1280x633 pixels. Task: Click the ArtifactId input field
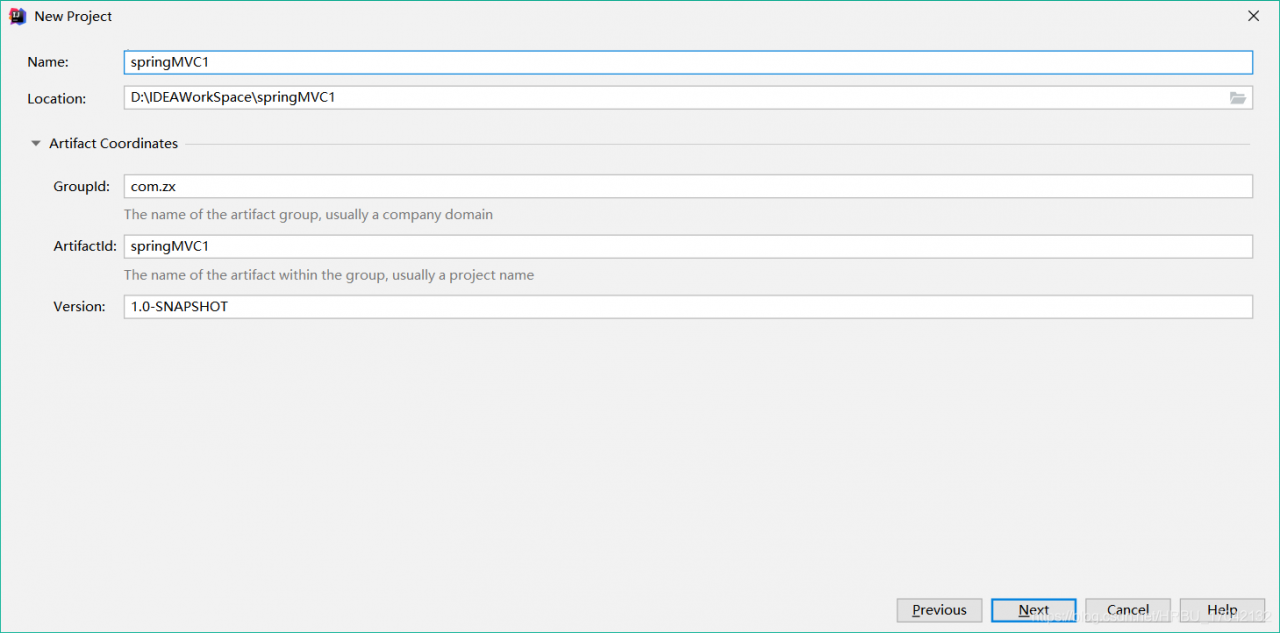click(x=688, y=246)
